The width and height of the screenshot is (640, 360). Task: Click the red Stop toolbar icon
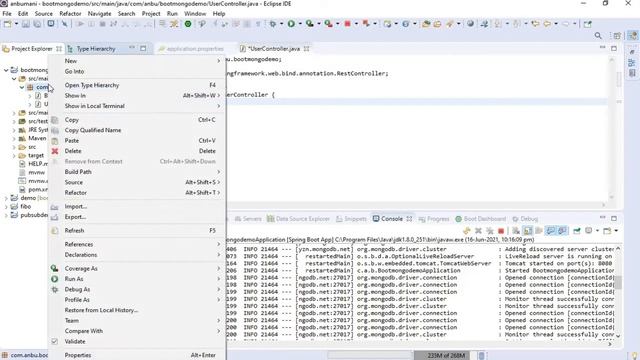tap(347, 24)
